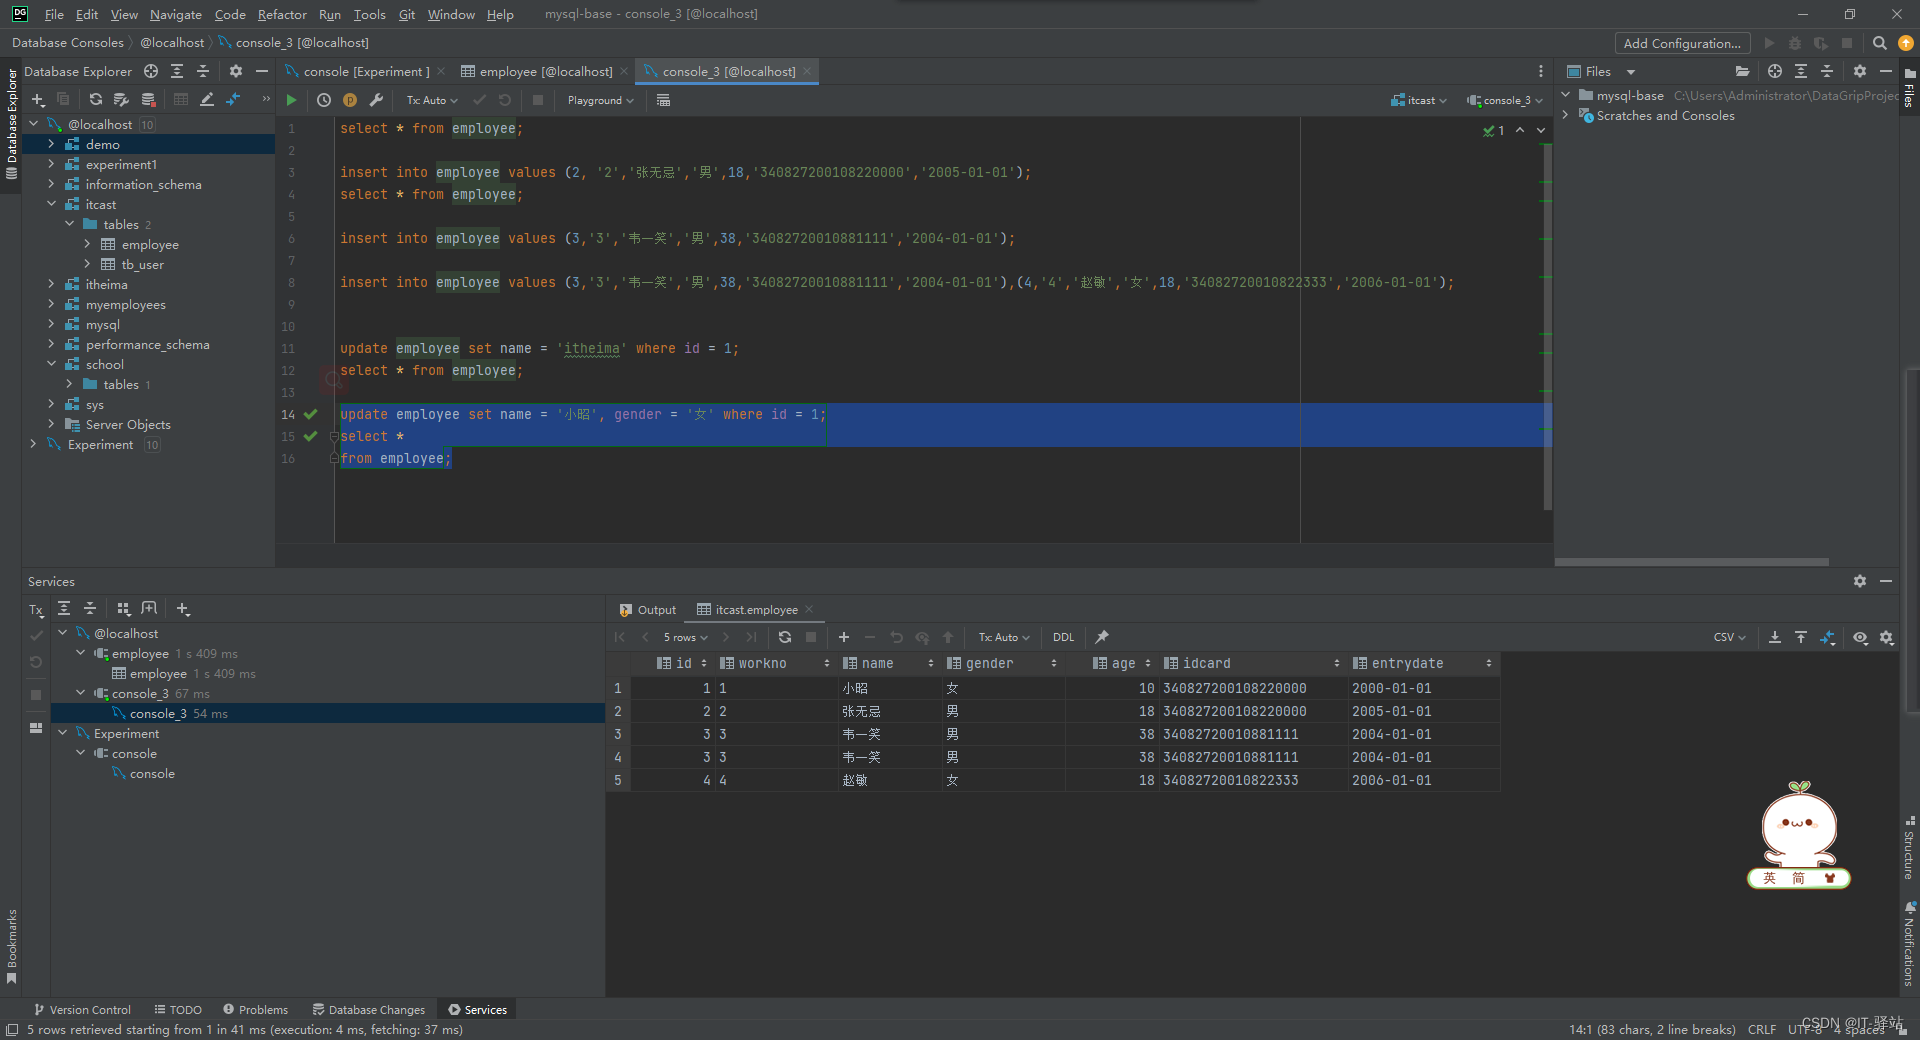Open the CSV extractor format dropdown
The height and width of the screenshot is (1040, 1920).
(1728, 637)
